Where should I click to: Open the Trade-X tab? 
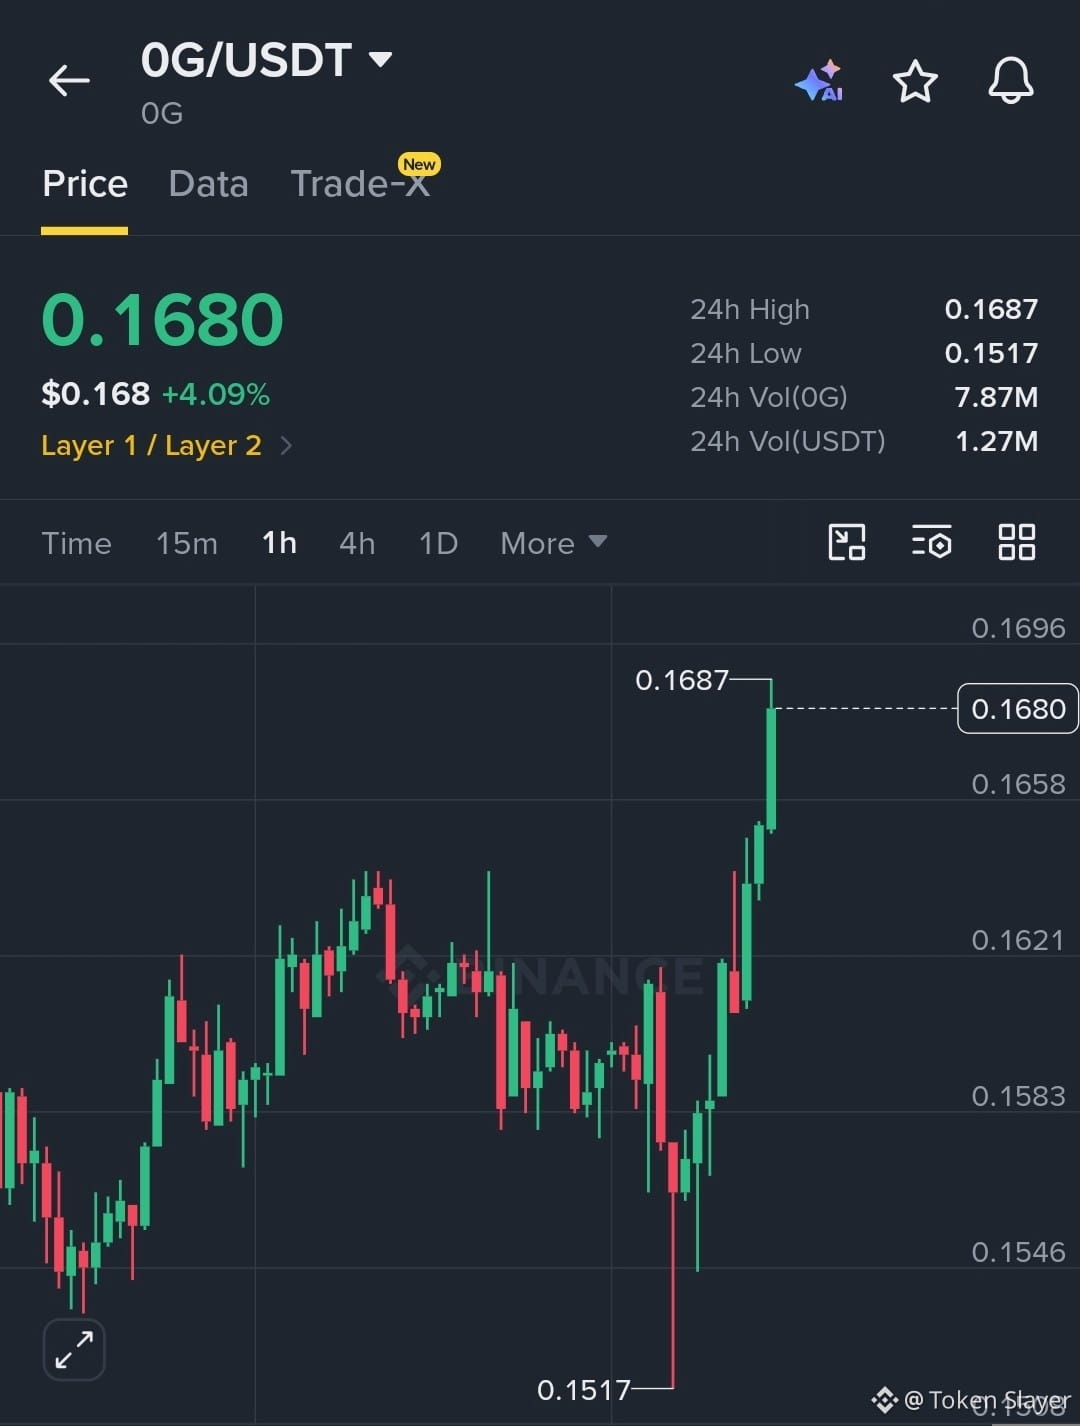(x=360, y=184)
